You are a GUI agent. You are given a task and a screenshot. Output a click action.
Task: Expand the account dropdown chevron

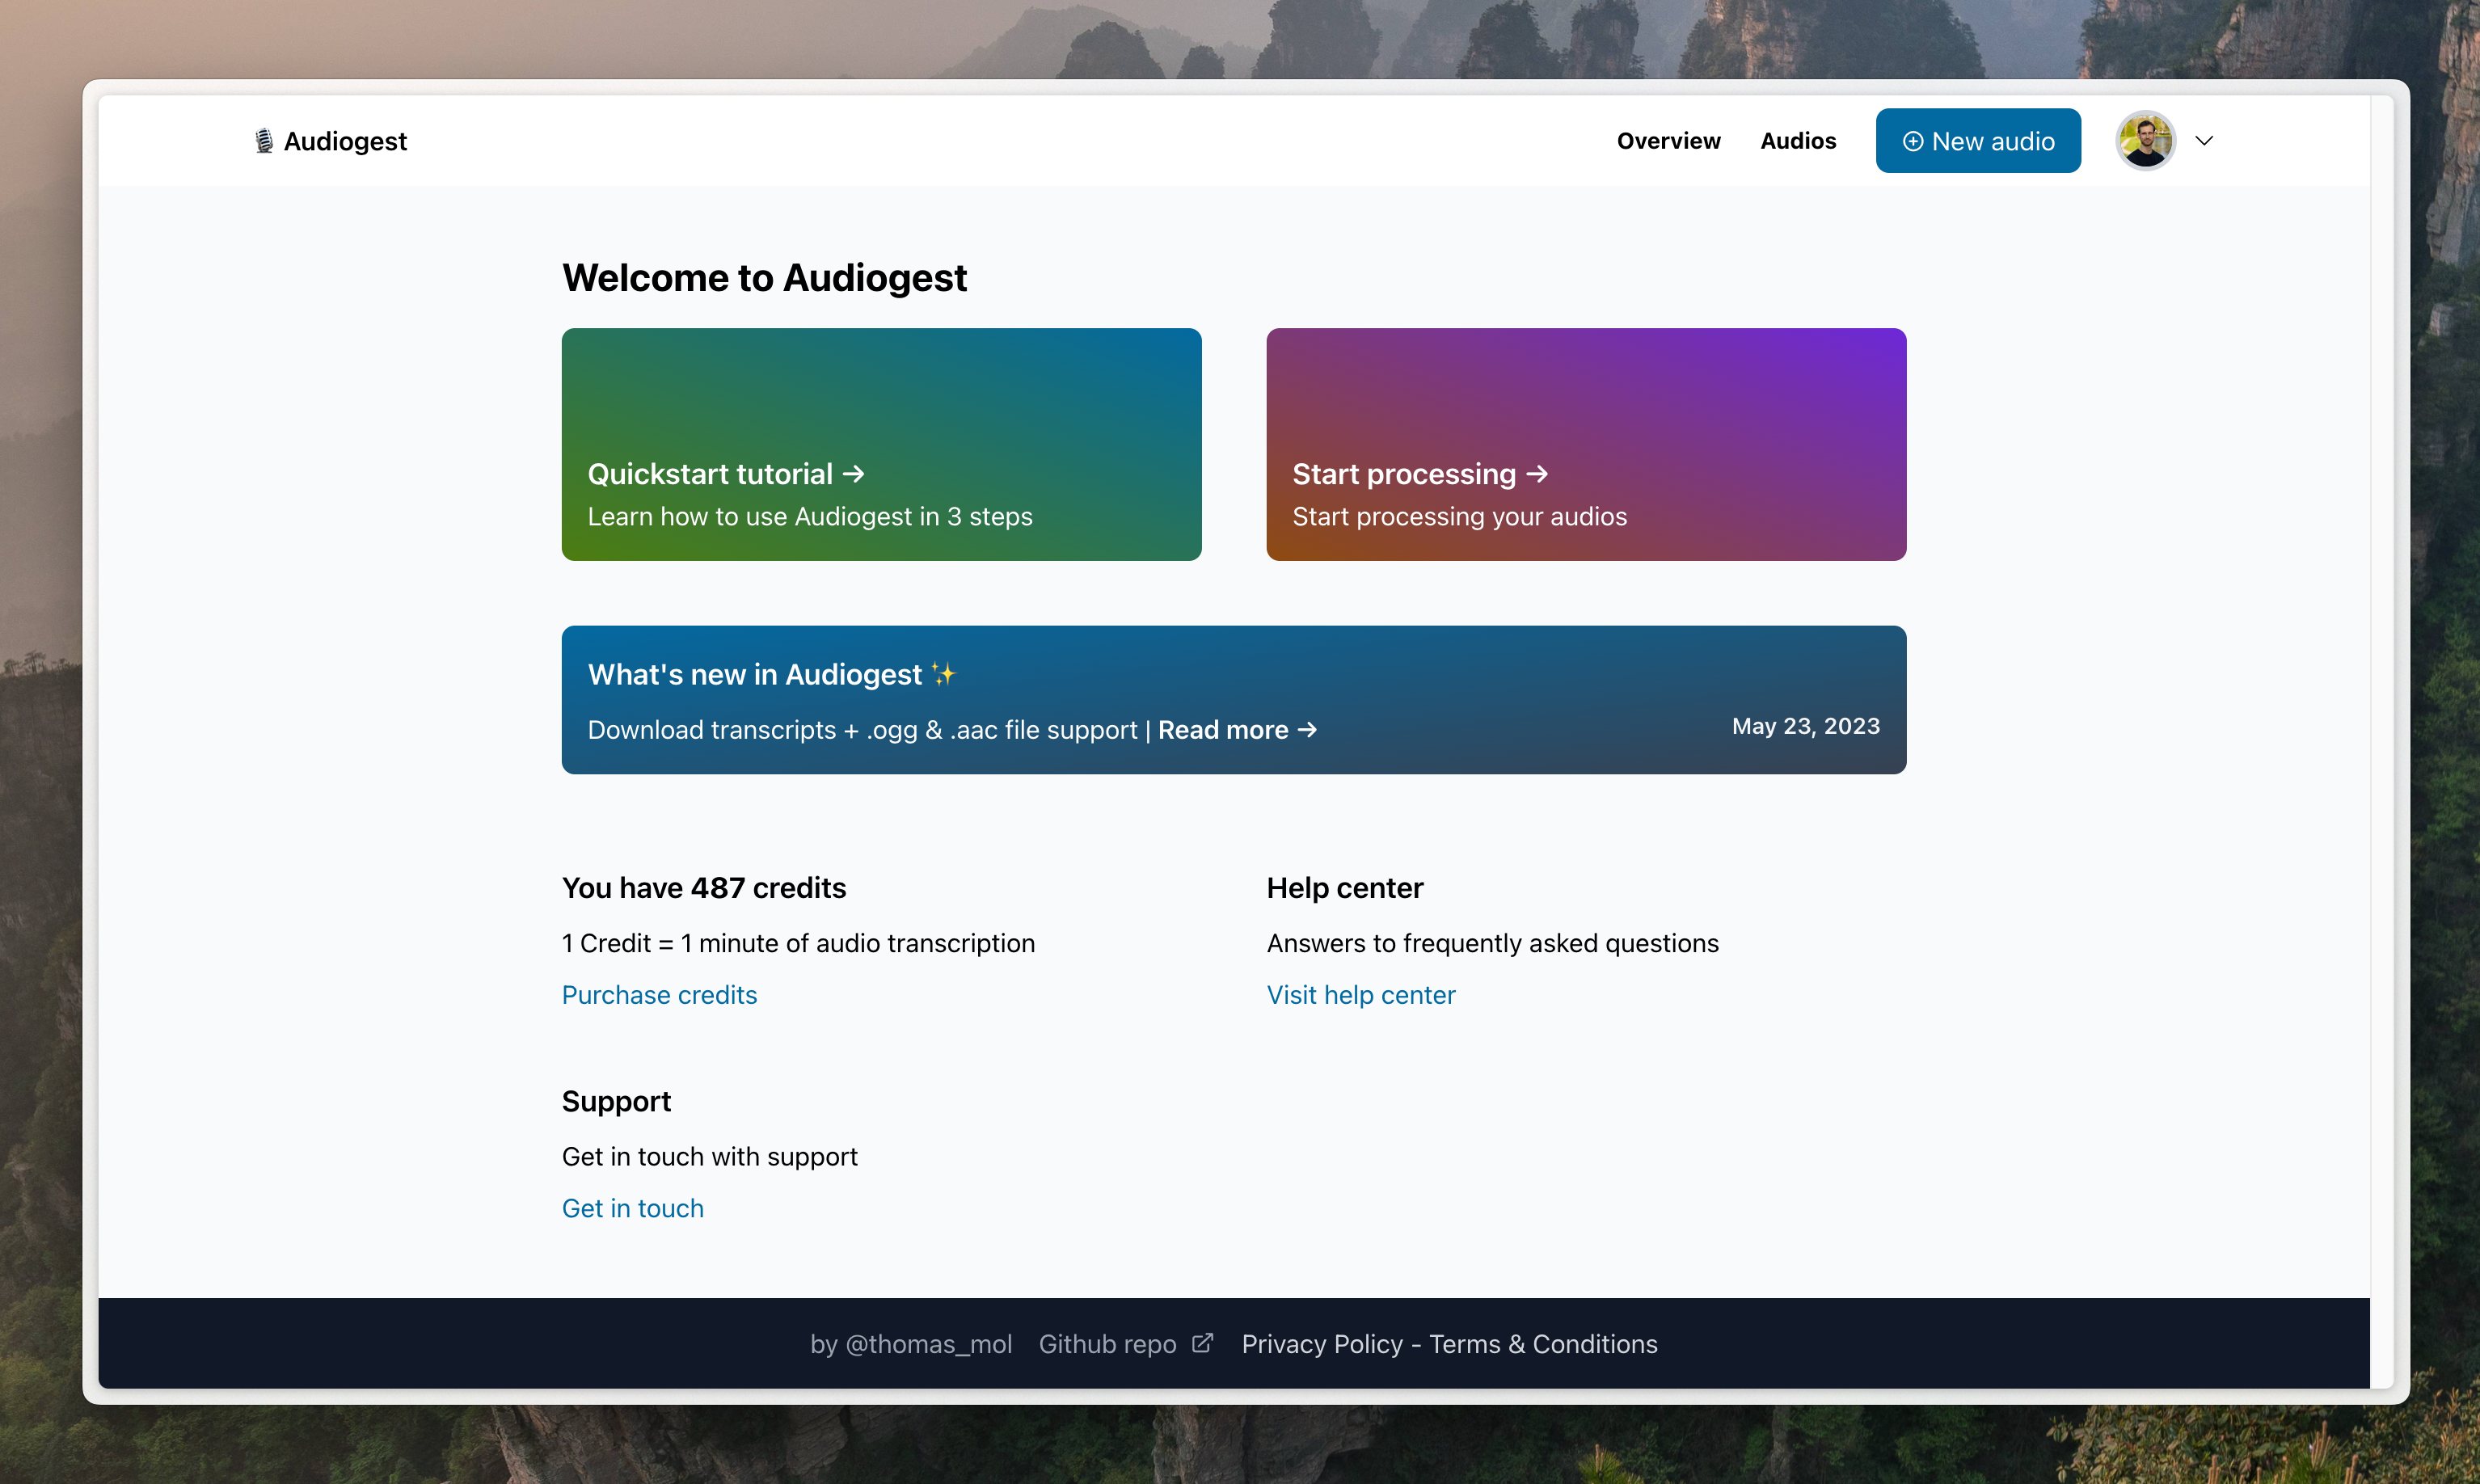[x=2204, y=141]
